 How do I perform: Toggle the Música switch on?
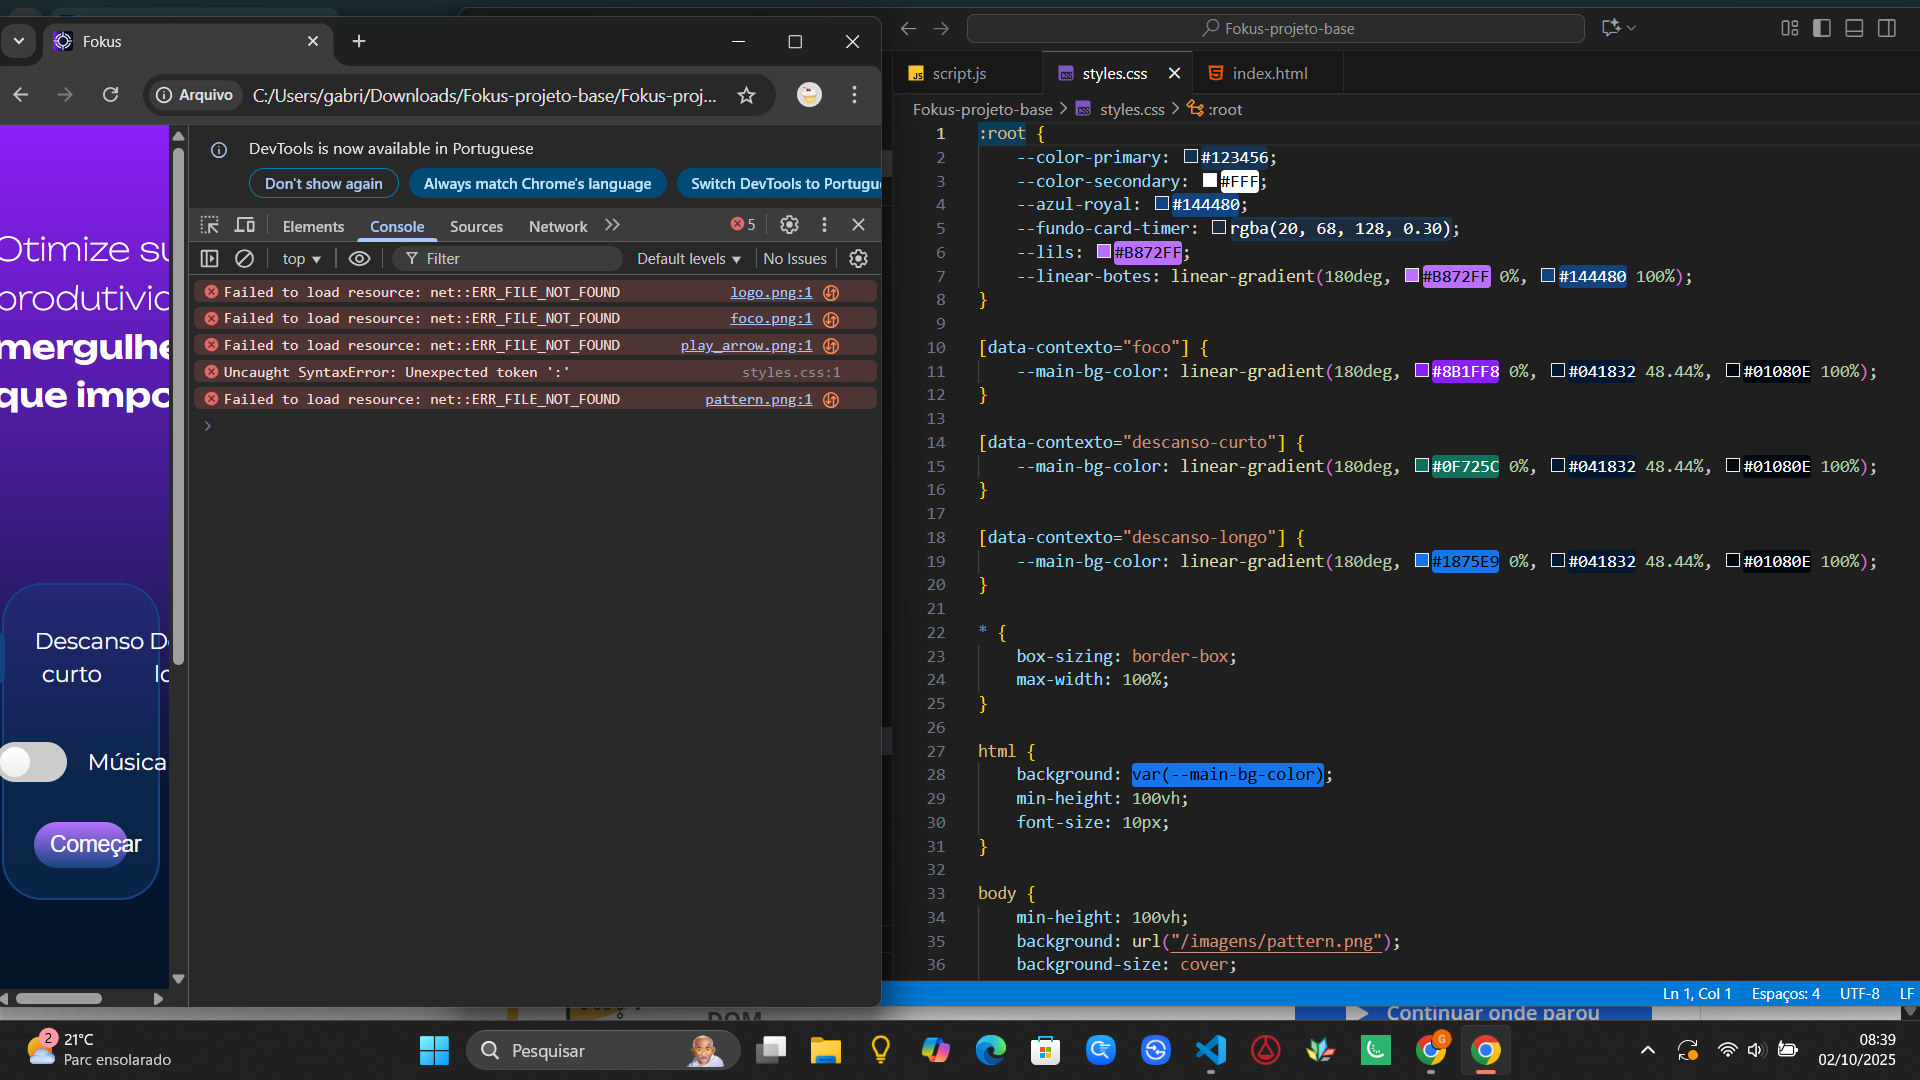coord(34,762)
